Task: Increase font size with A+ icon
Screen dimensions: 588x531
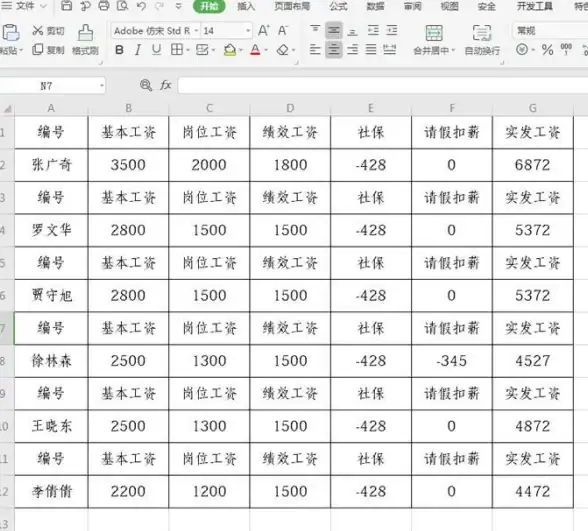Action: click(264, 30)
